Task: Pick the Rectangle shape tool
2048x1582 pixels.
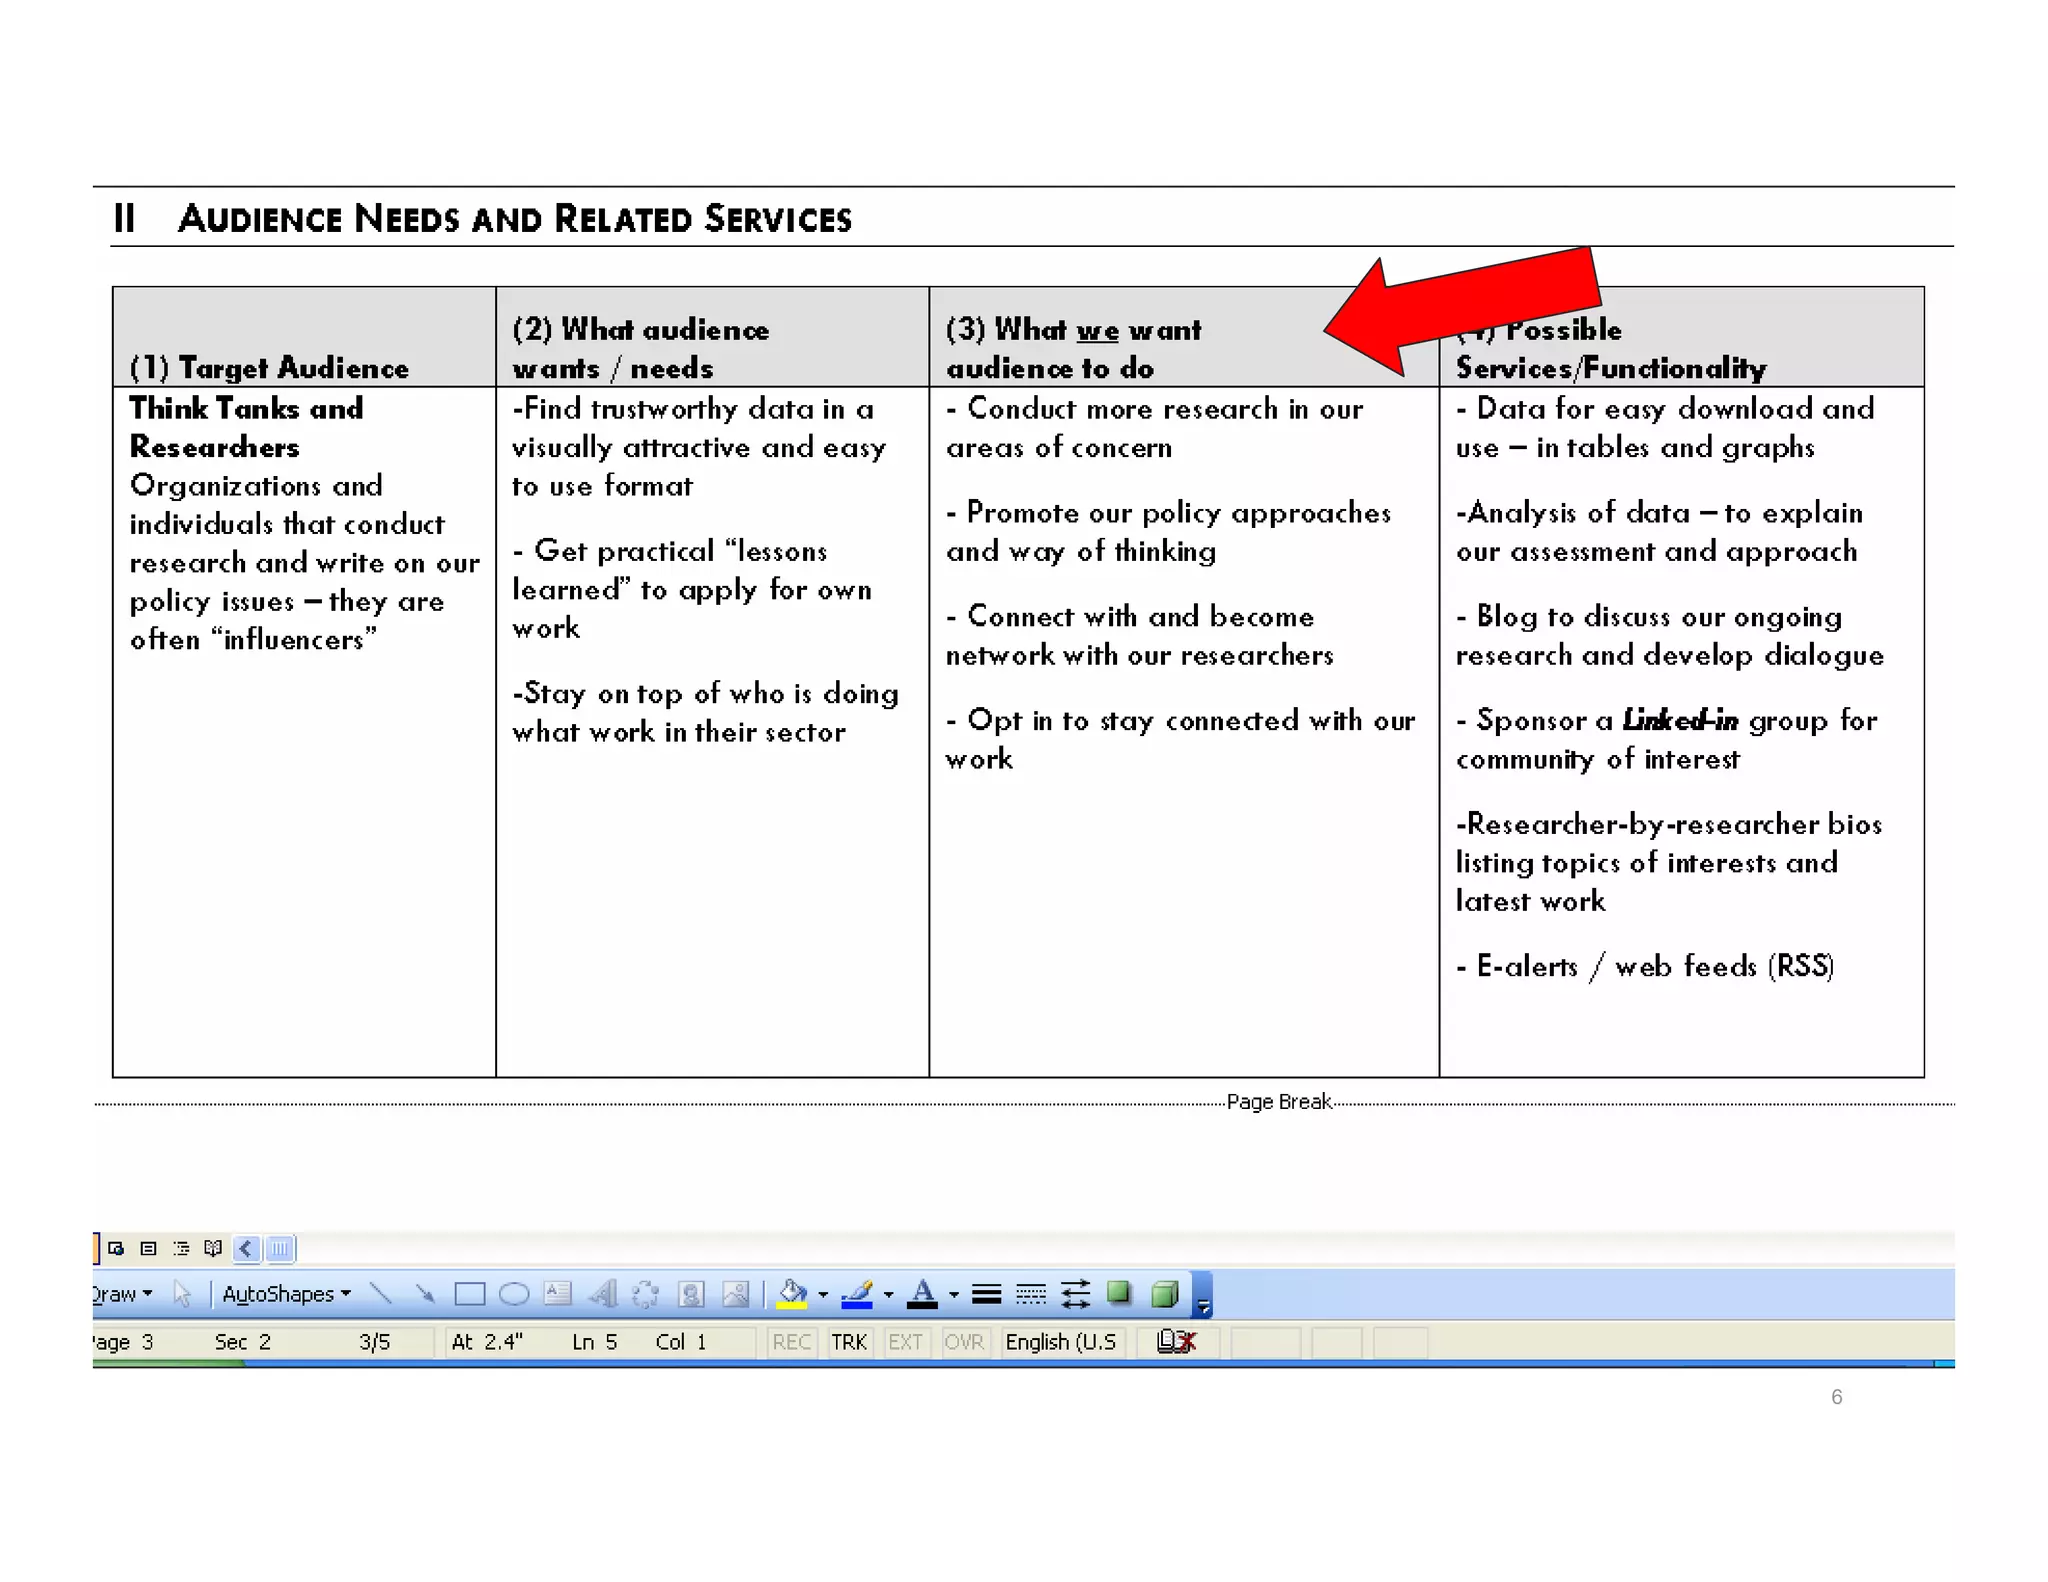Action: click(x=469, y=1294)
